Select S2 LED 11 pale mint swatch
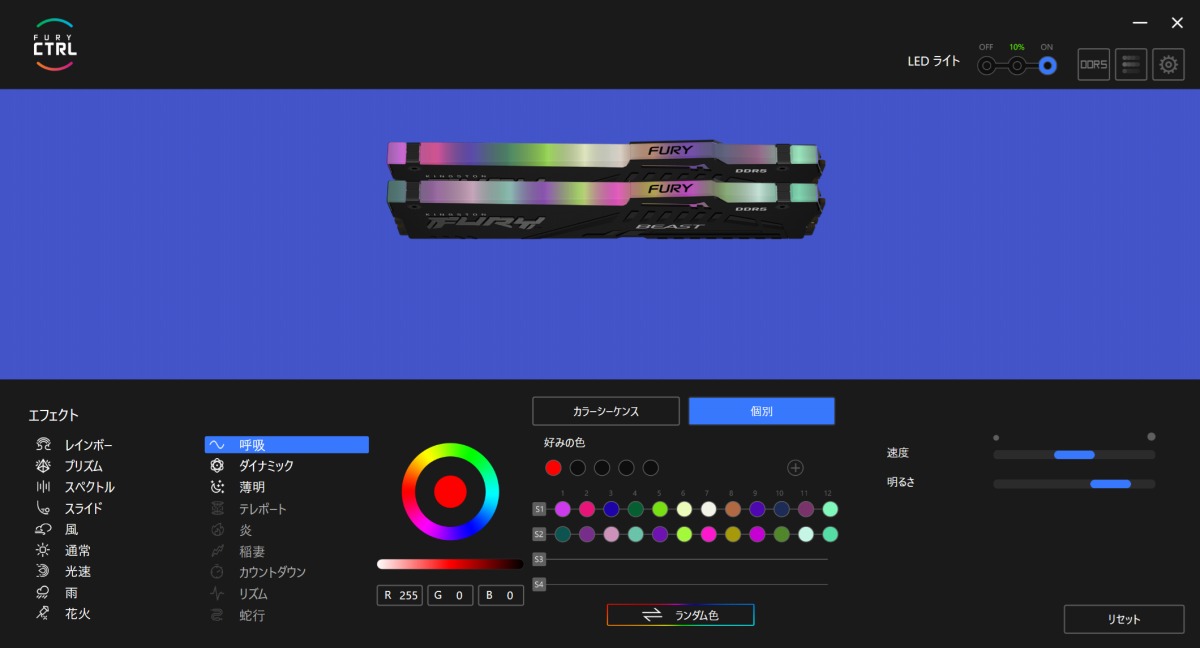The image size is (1200, 648). [x=806, y=534]
